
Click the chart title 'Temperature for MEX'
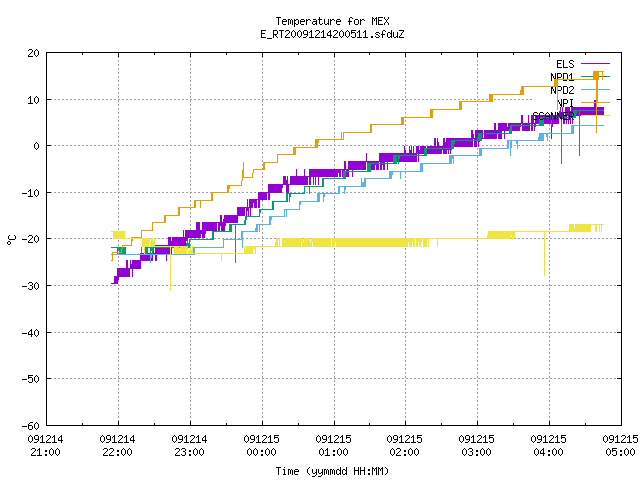pos(332,21)
